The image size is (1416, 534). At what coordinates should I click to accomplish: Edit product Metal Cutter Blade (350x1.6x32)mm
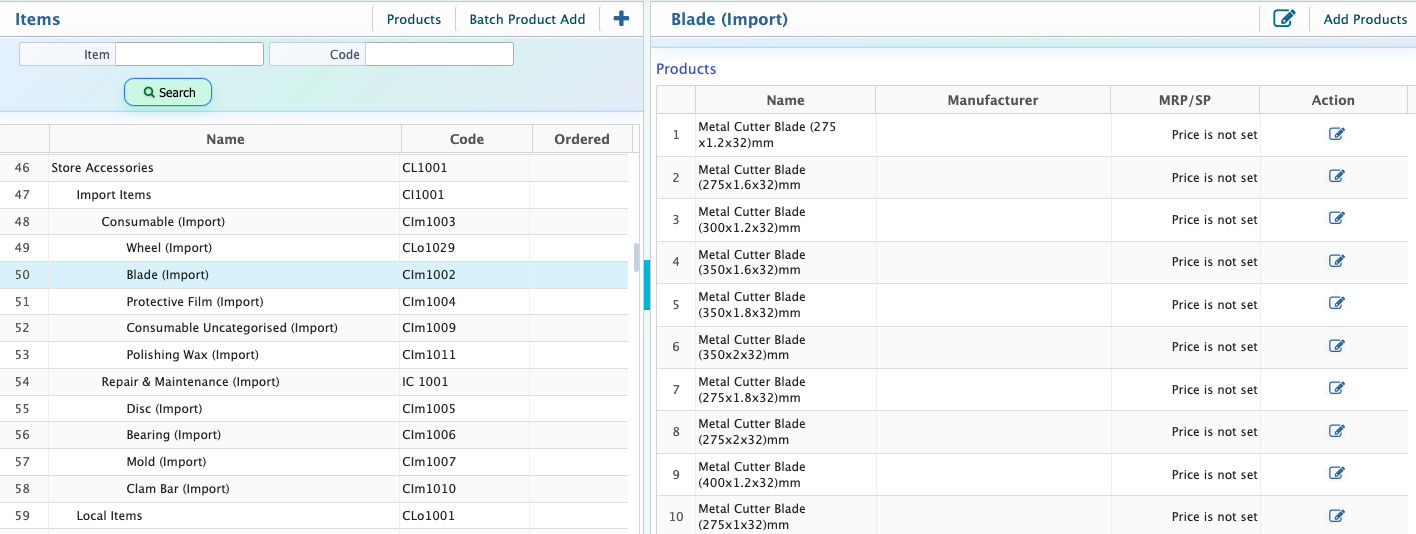click(x=1336, y=261)
